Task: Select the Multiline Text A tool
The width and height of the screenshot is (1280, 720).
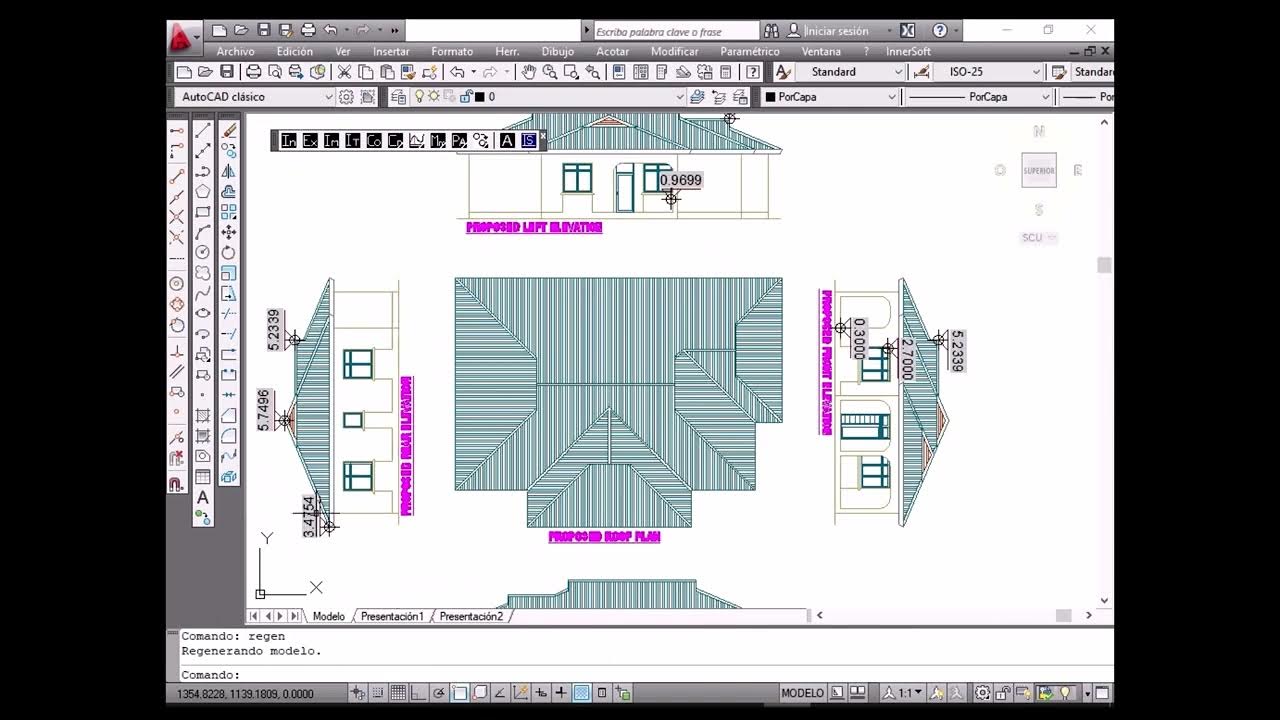Action: [x=203, y=497]
